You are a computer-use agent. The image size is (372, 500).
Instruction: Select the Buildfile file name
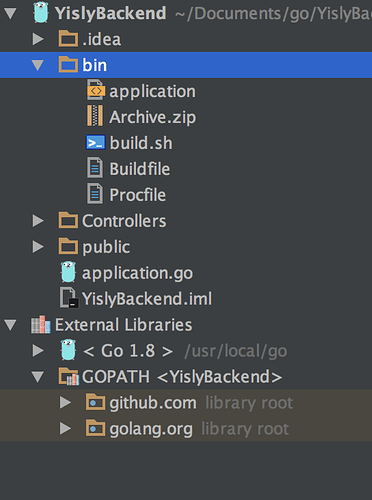click(140, 169)
